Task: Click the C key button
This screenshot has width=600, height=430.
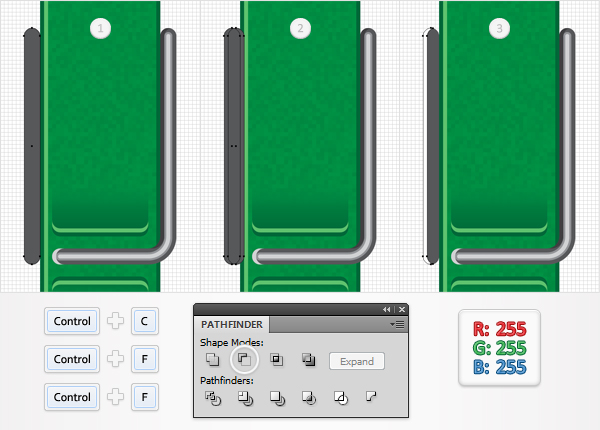Action: [x=145, y=321]
